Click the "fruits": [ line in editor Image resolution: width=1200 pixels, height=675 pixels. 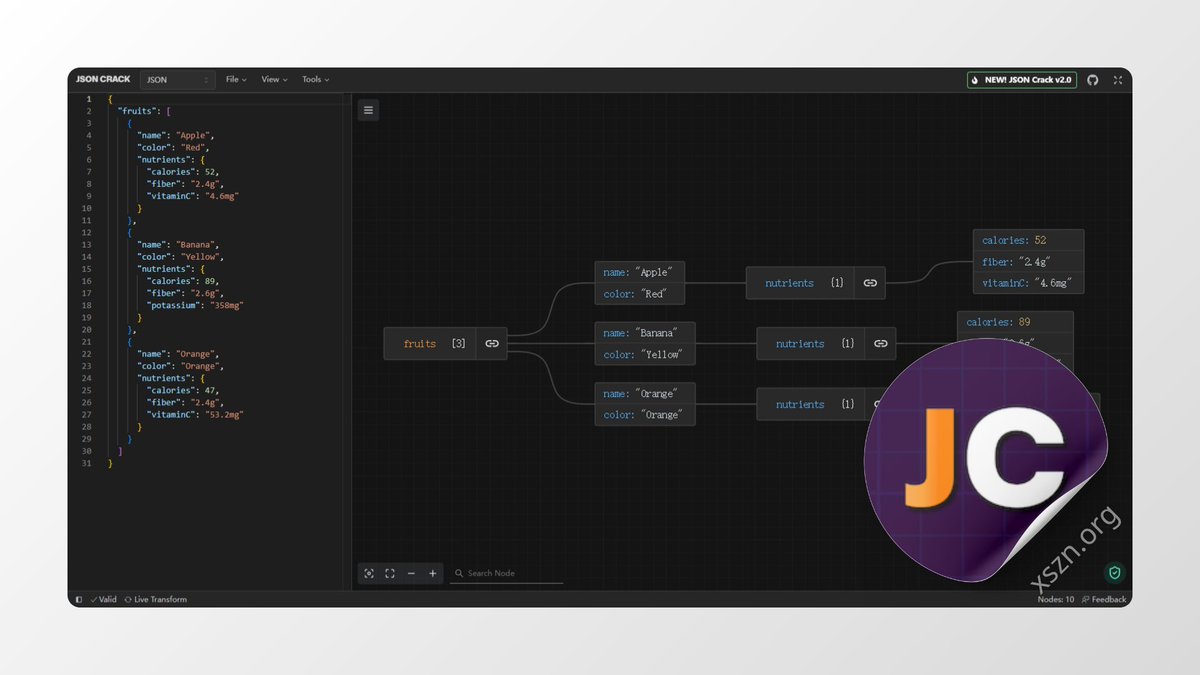click(x=145, y=112)
